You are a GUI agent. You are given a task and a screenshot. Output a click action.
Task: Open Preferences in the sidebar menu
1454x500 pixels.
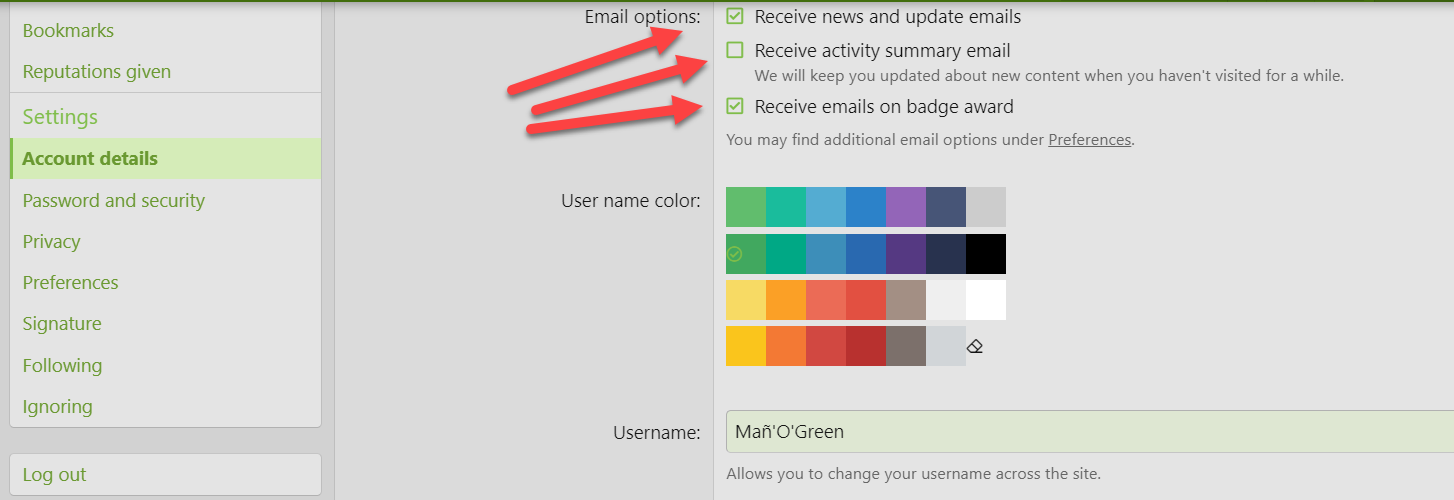(x=70, y=283)
